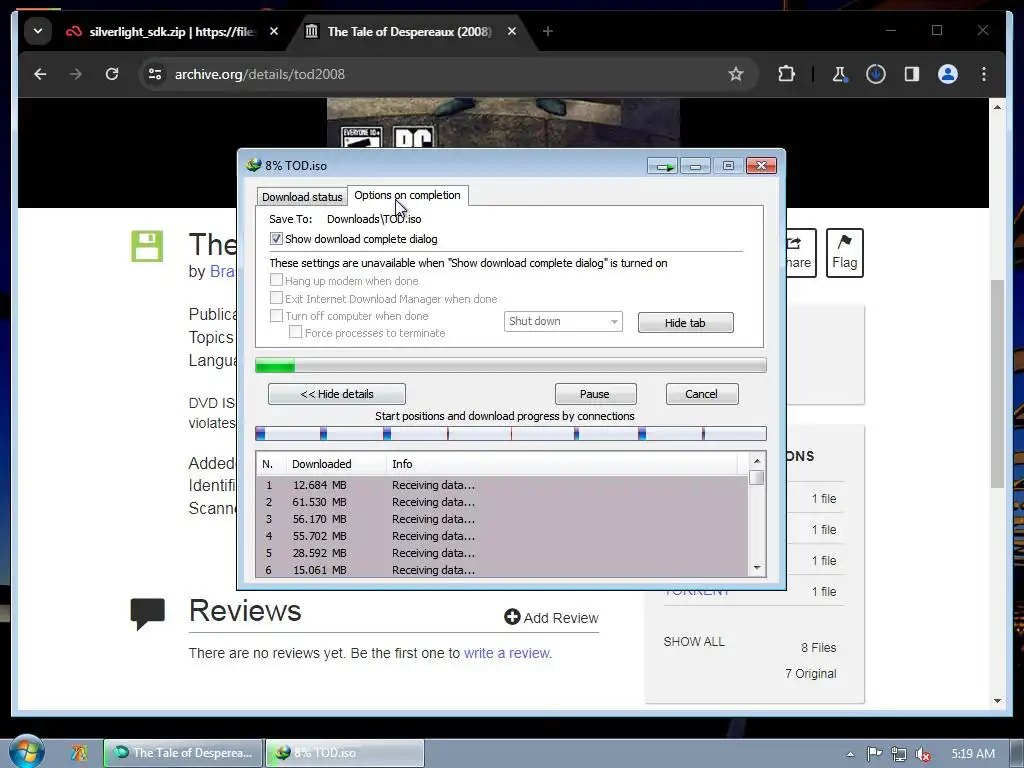Switch to the silverlight_sdk.zip browser tab
Screen dimensions: 1024x768
click(x=172, y=31)
